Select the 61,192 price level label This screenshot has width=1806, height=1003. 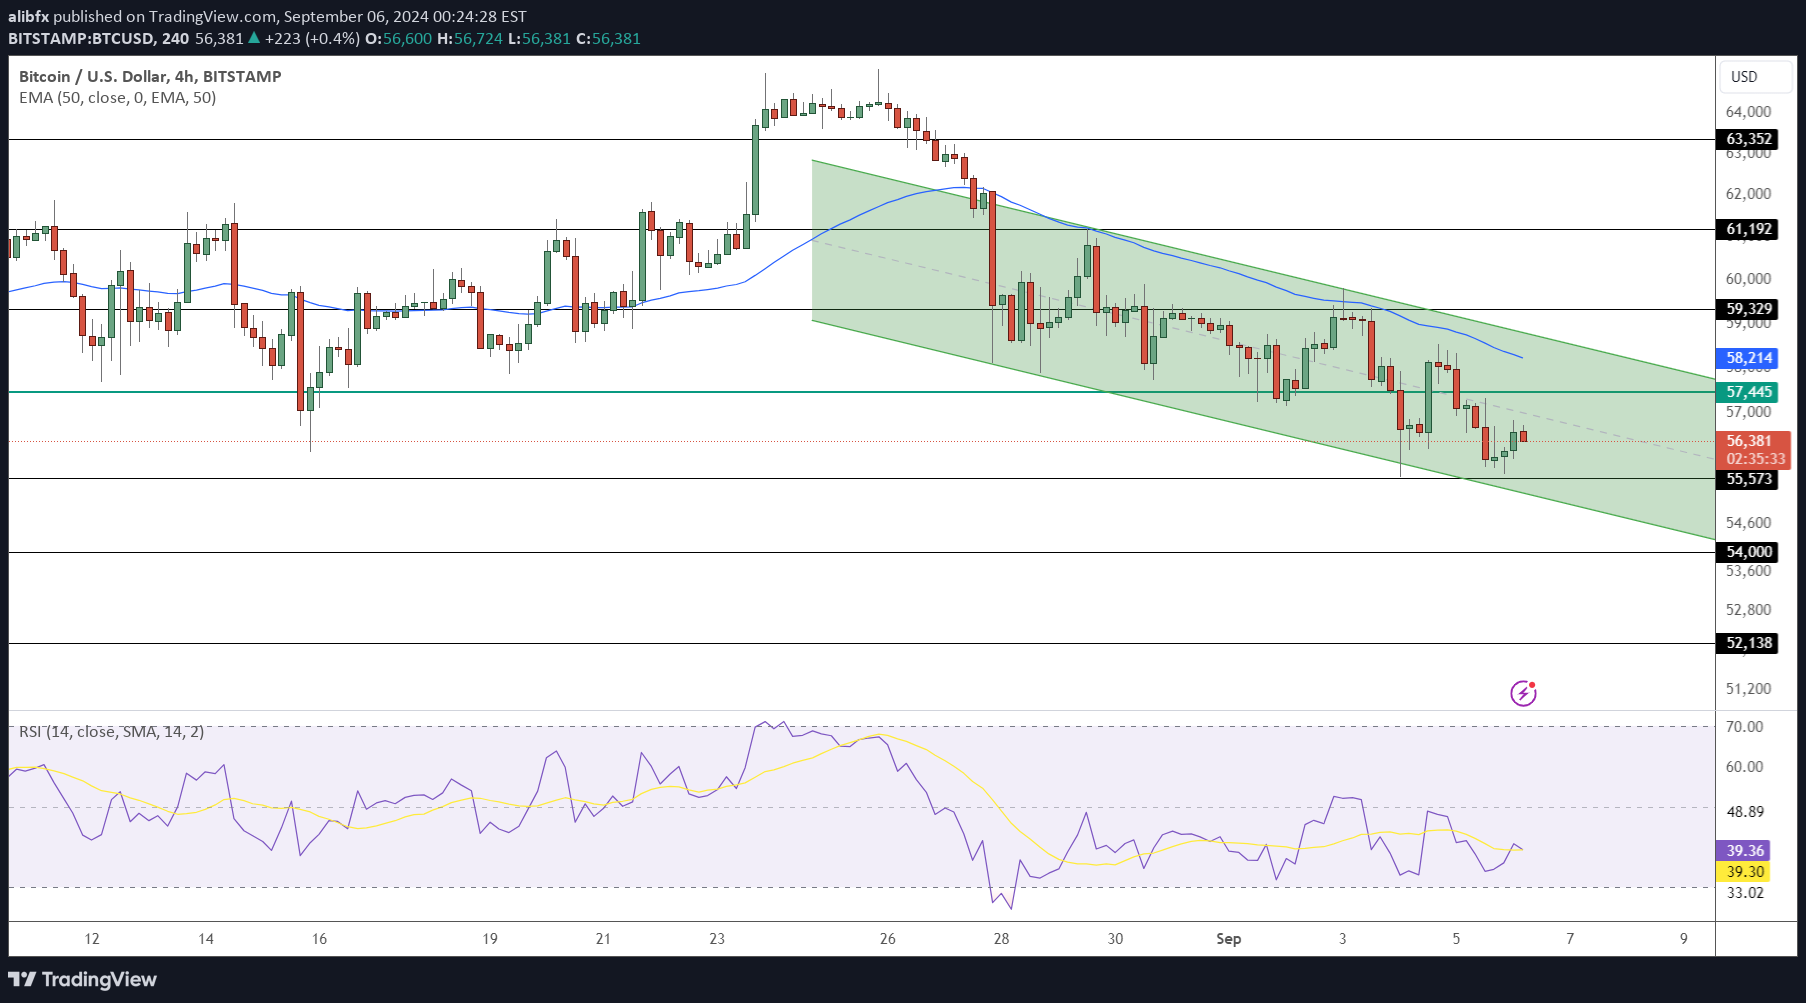(x=1749, y=229)
